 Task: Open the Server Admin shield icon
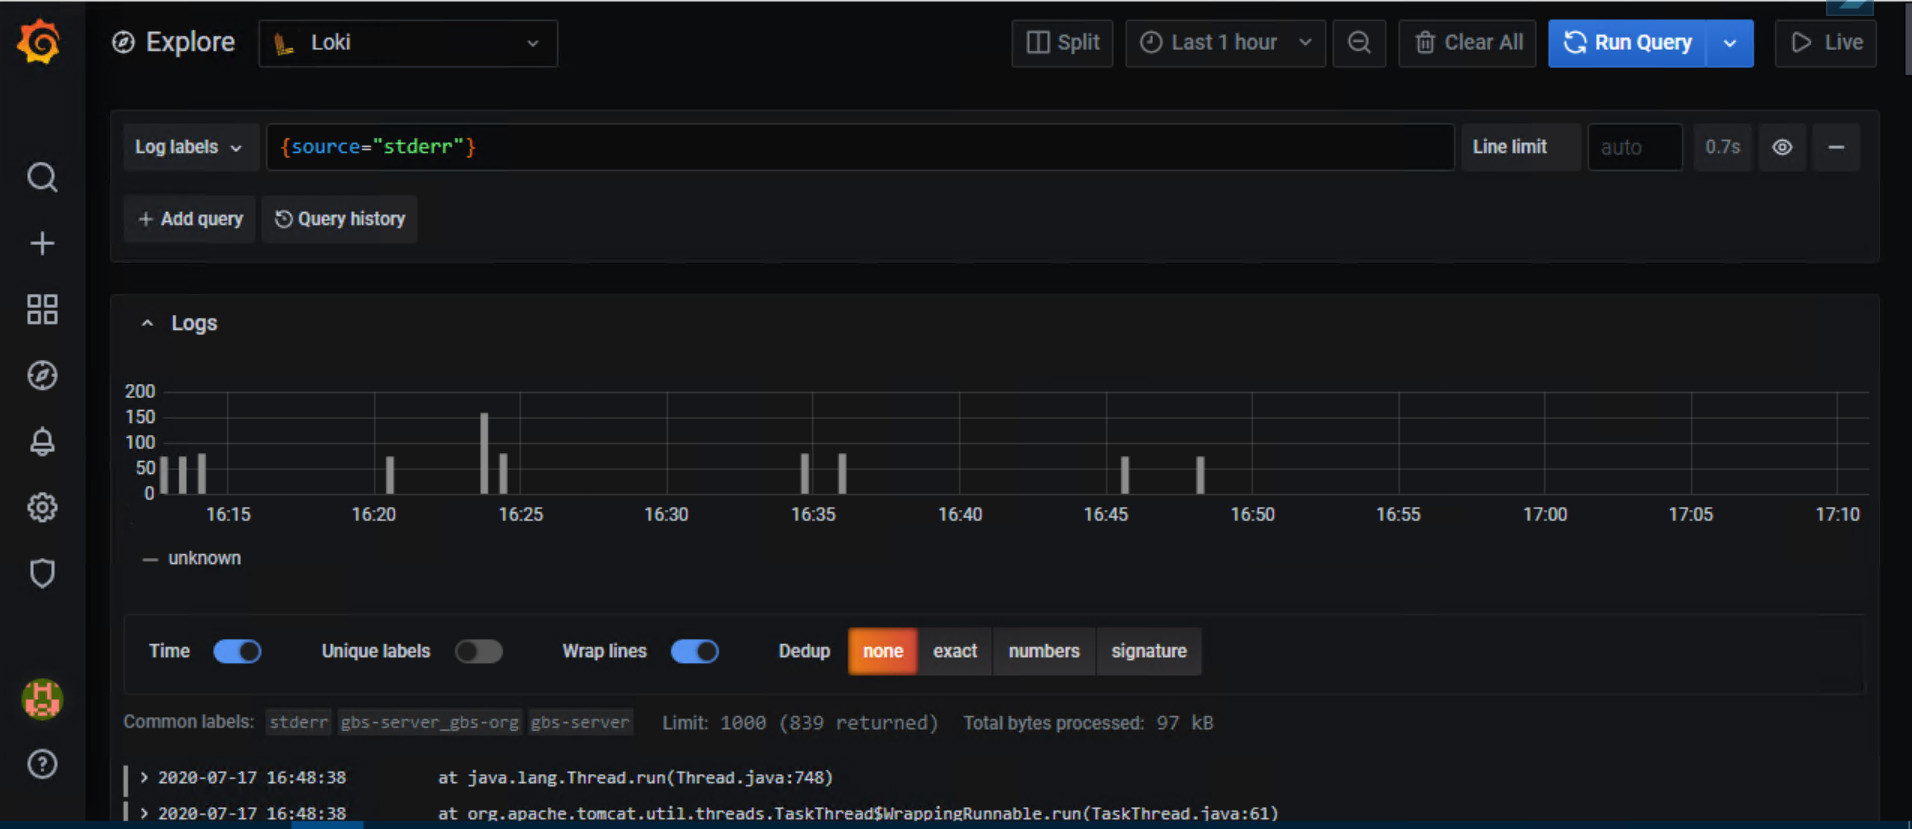[42, 573]
